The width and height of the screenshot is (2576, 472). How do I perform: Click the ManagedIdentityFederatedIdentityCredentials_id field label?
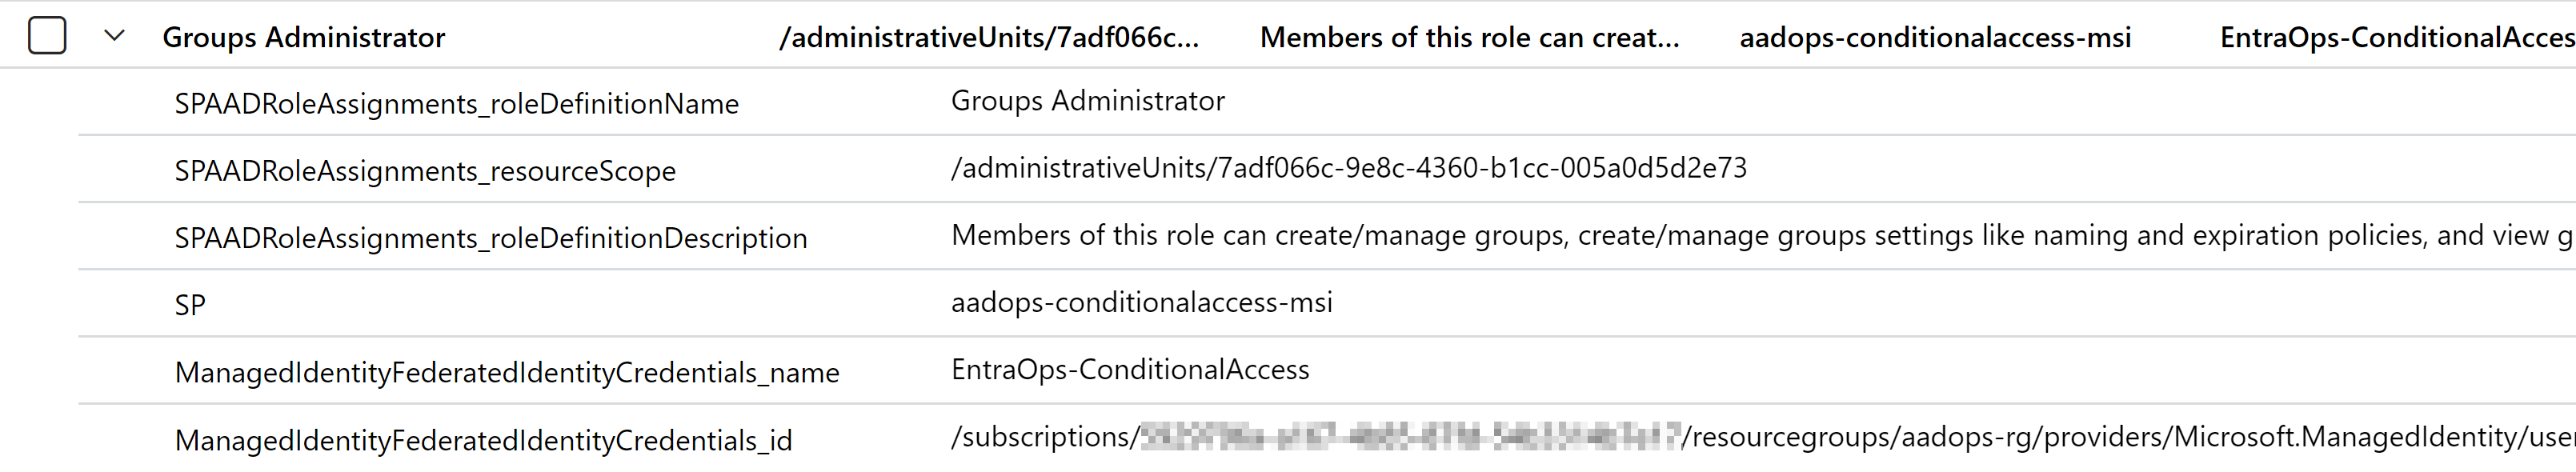click(x=483, y=440)
